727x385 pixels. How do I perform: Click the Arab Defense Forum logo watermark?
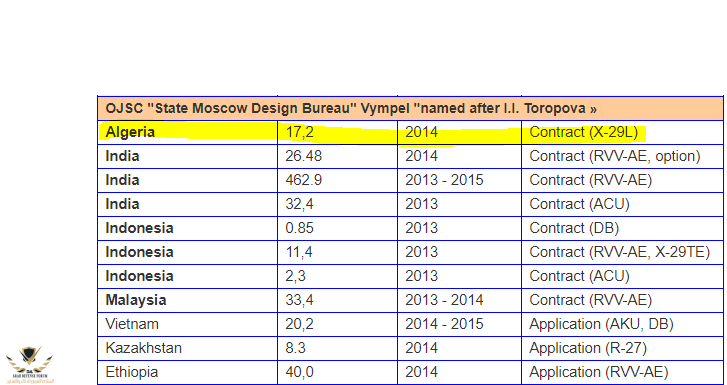tap(30, 365)
